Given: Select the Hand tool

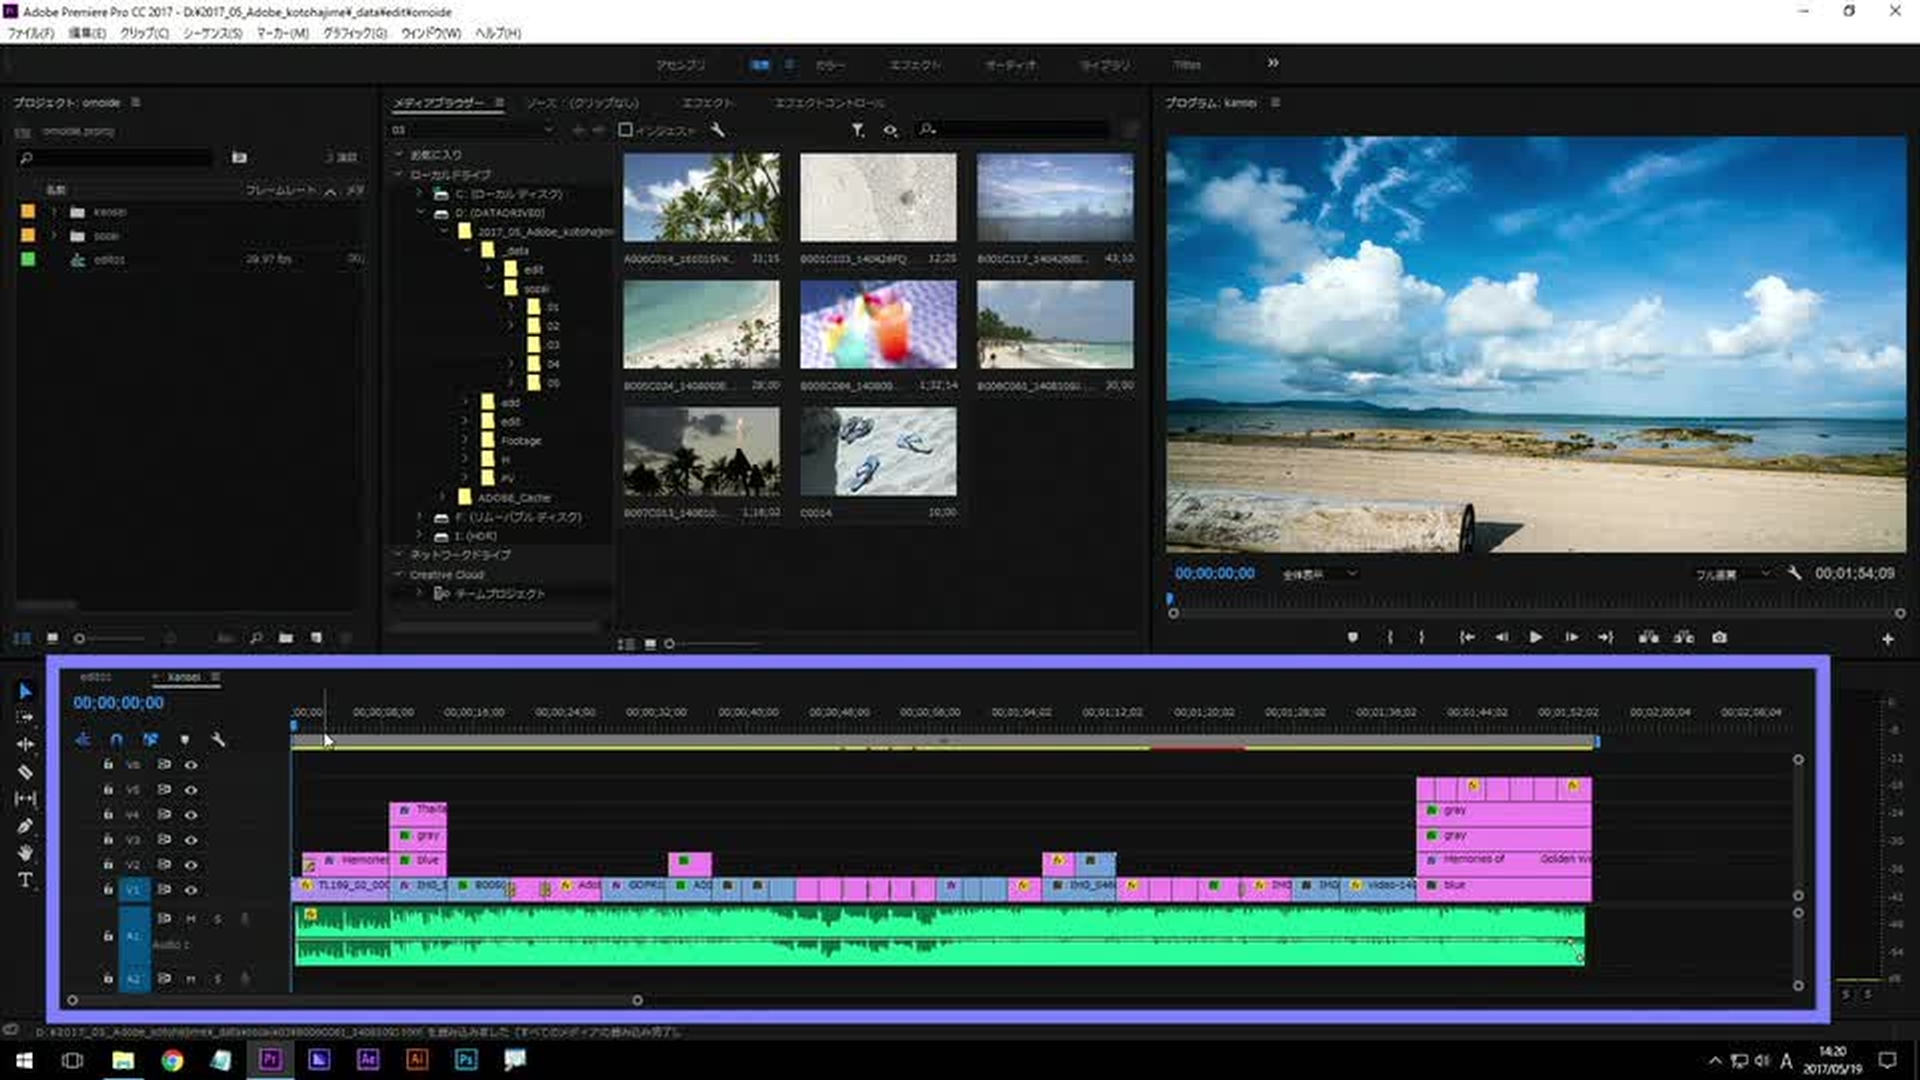Looking at the screenshot, I should (x=25, y=853).
